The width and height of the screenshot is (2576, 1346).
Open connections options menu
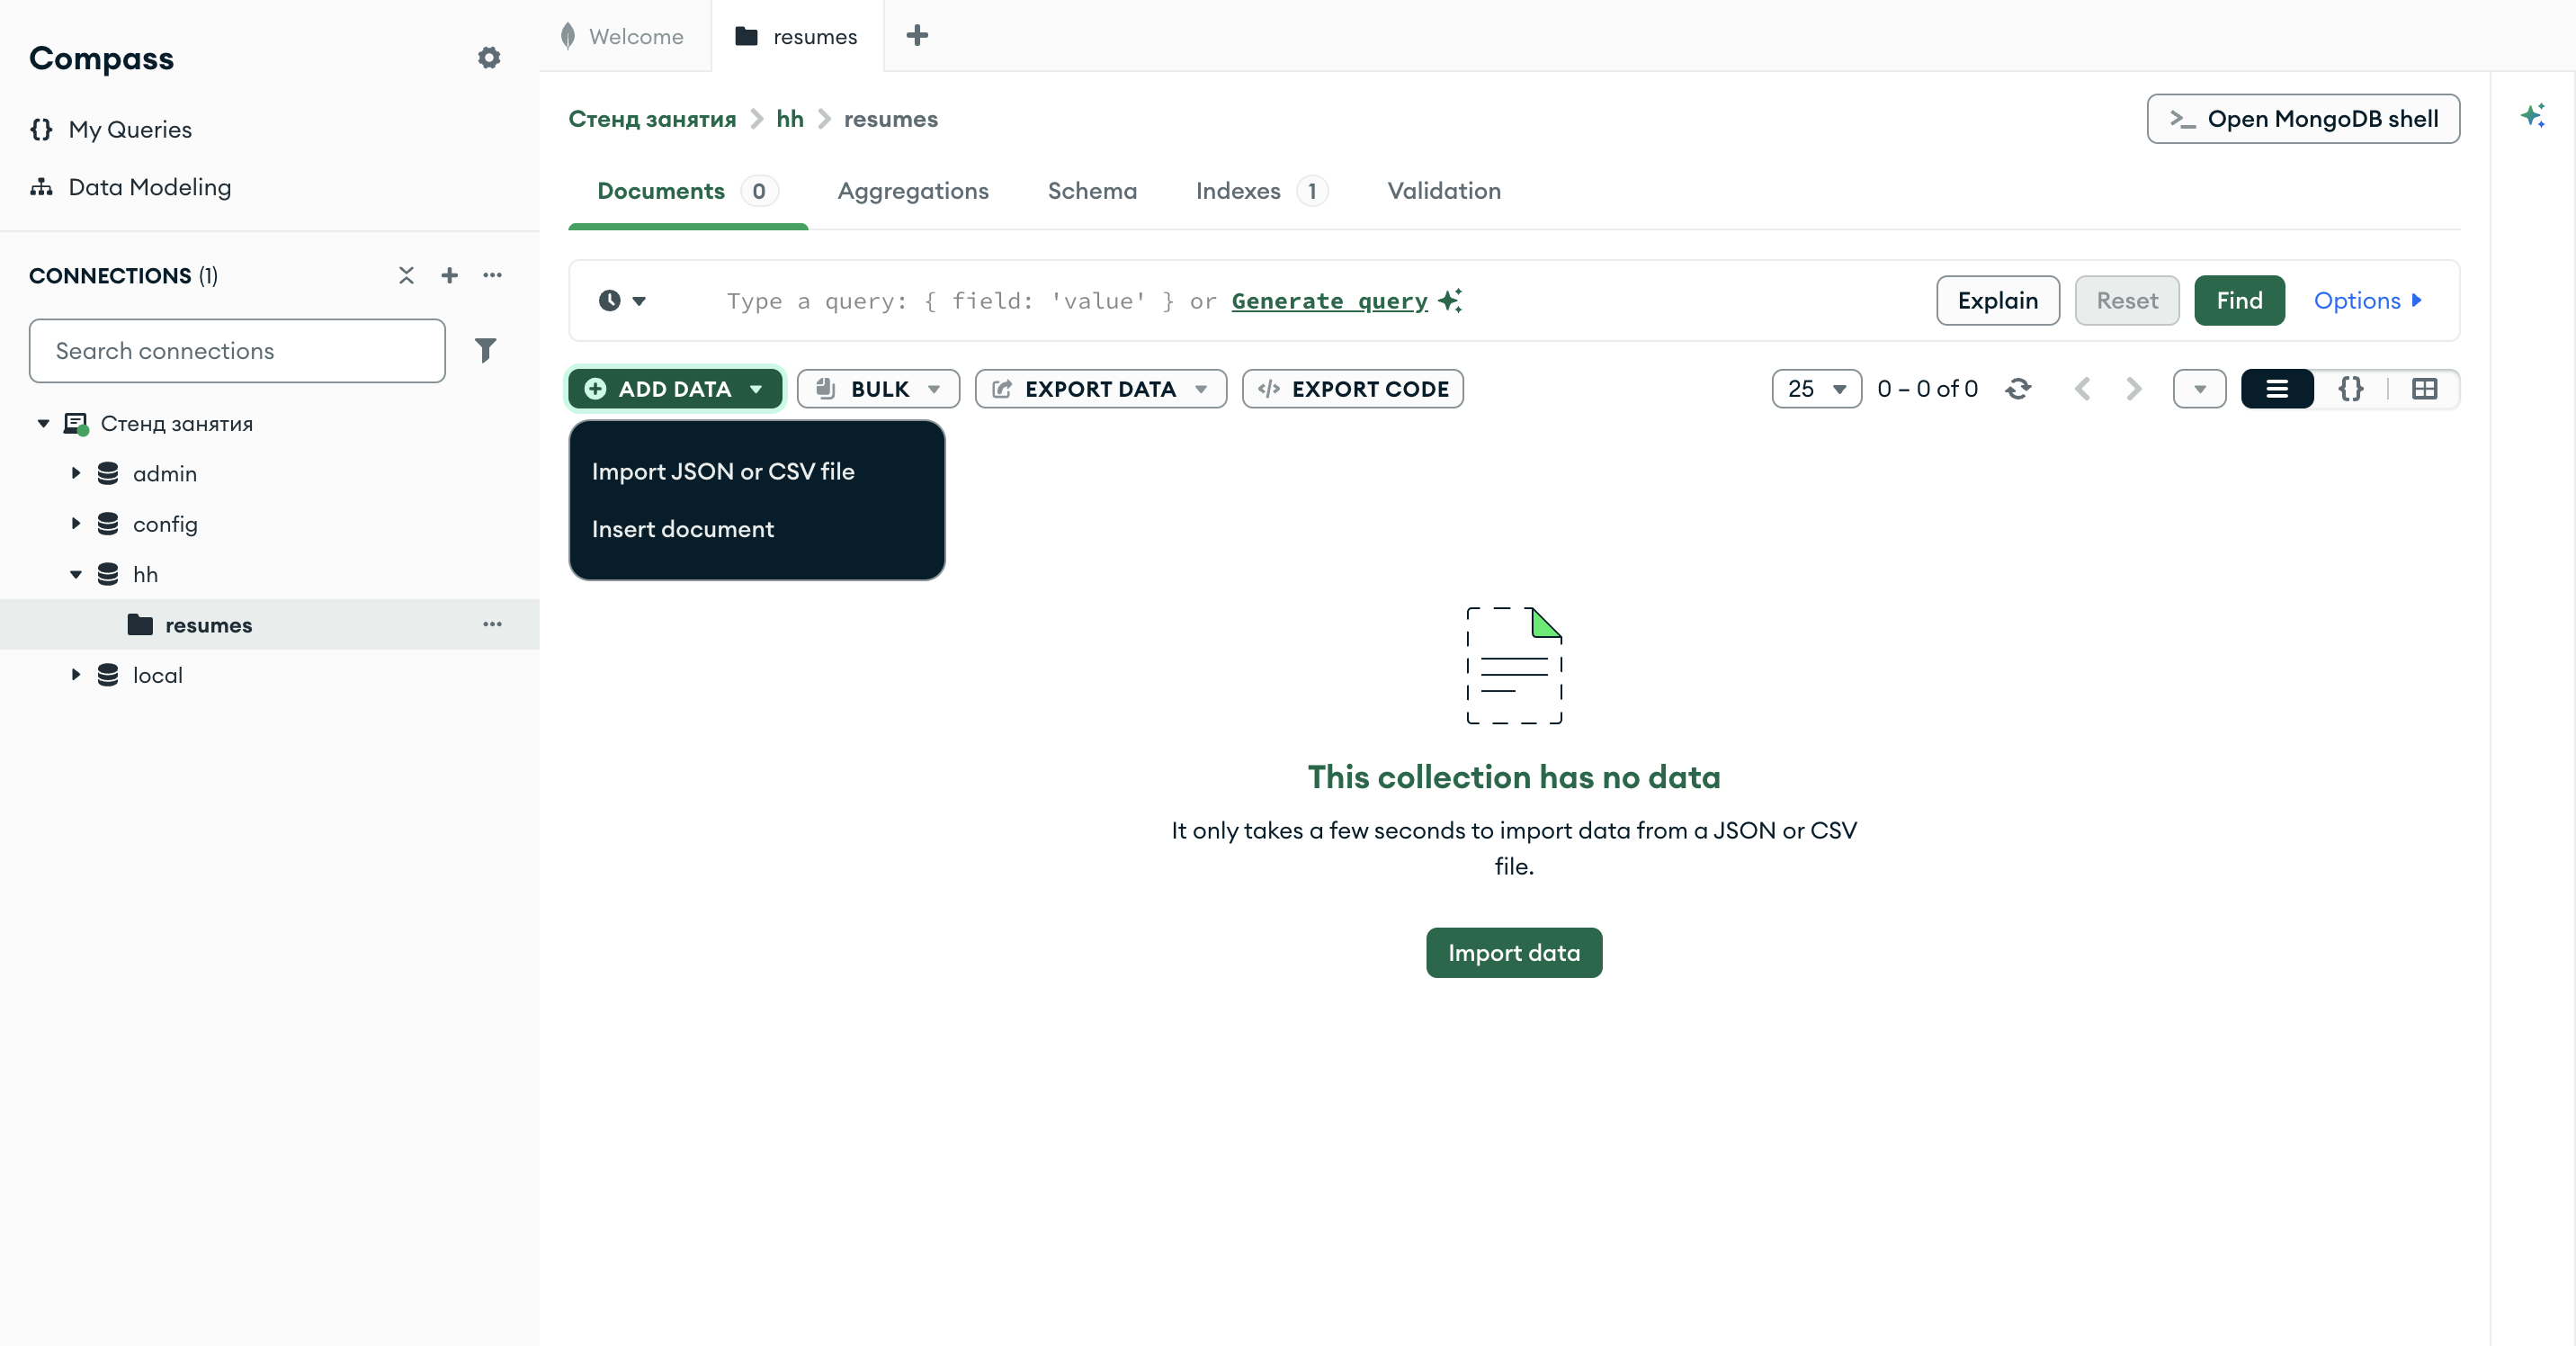click(492, 275)
